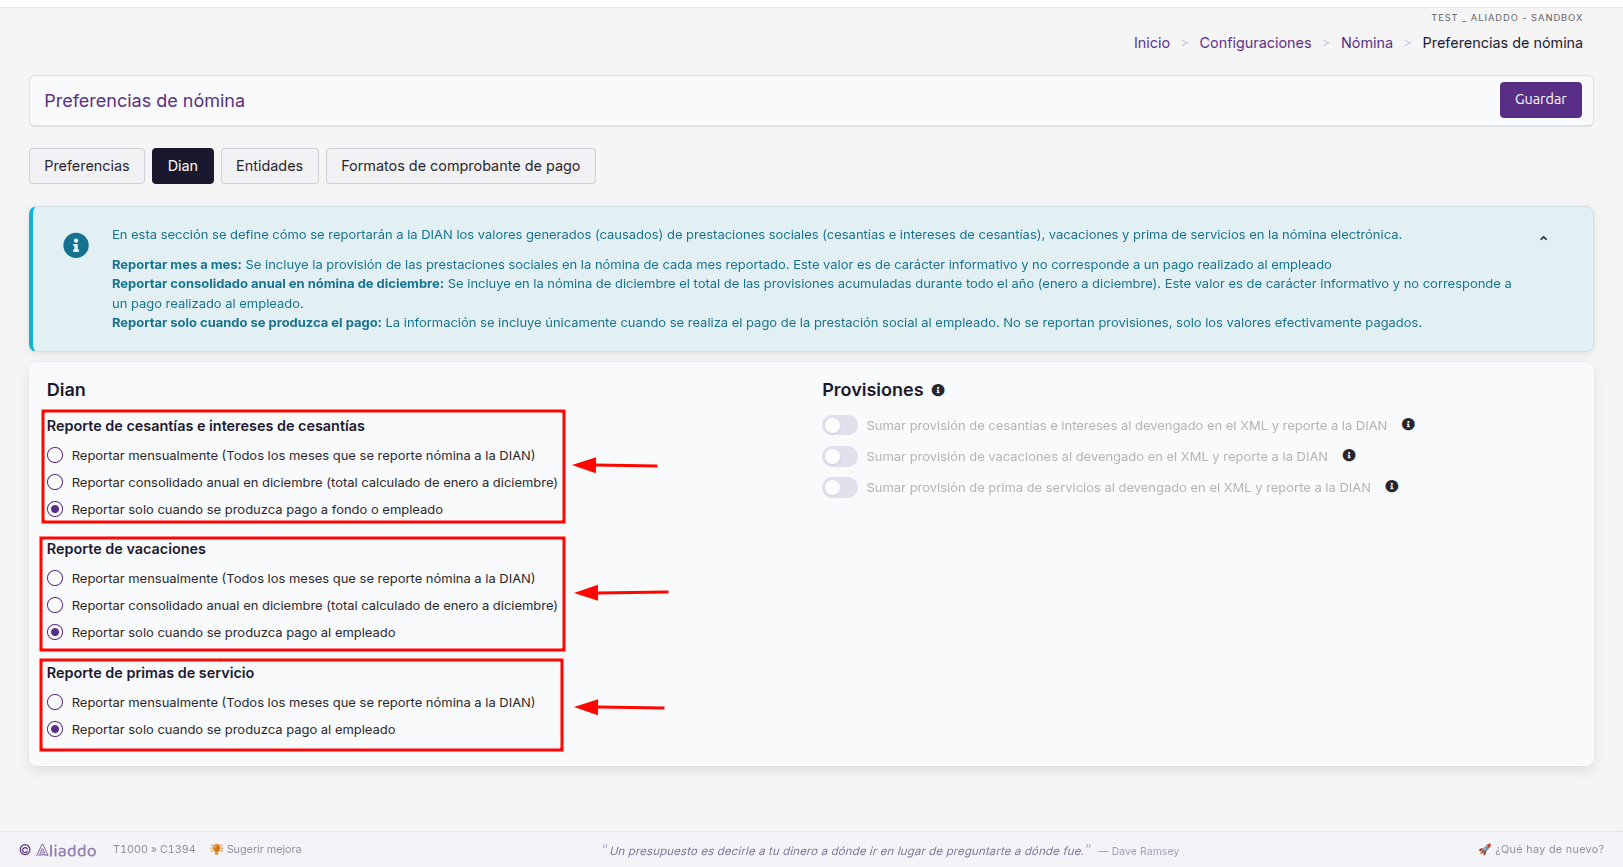The width and height of the screenshot is (1623, 867).
Task: Select monthly reporting for cesantías
Action: 55,455
